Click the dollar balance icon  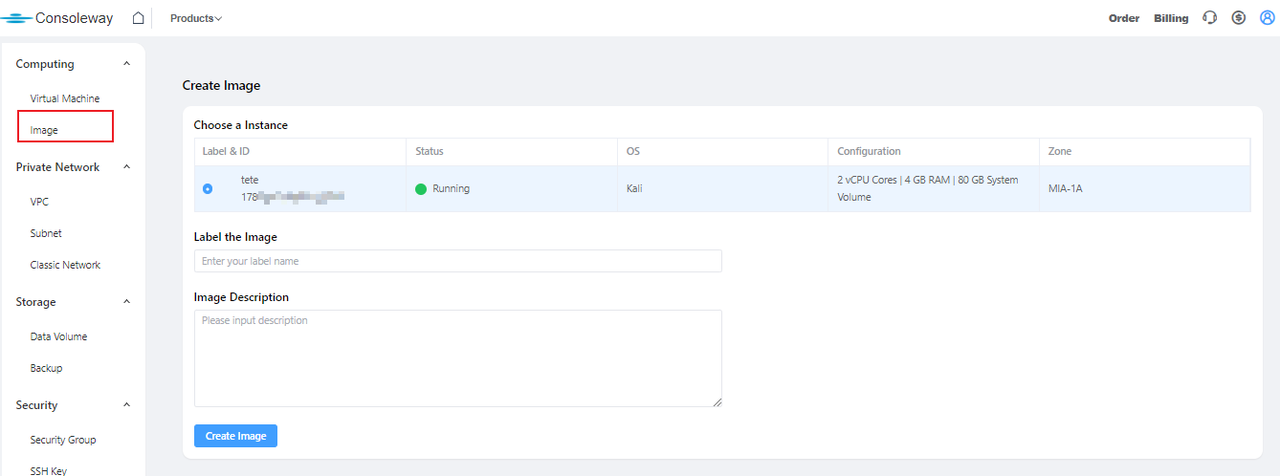(1238, 18)
